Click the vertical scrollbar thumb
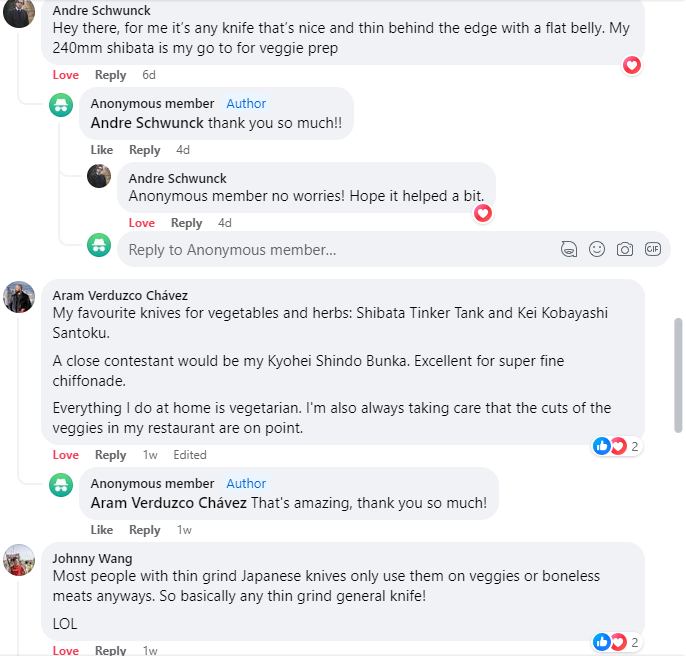The width and height of the screenshot is (686, 656). point(679,375)
